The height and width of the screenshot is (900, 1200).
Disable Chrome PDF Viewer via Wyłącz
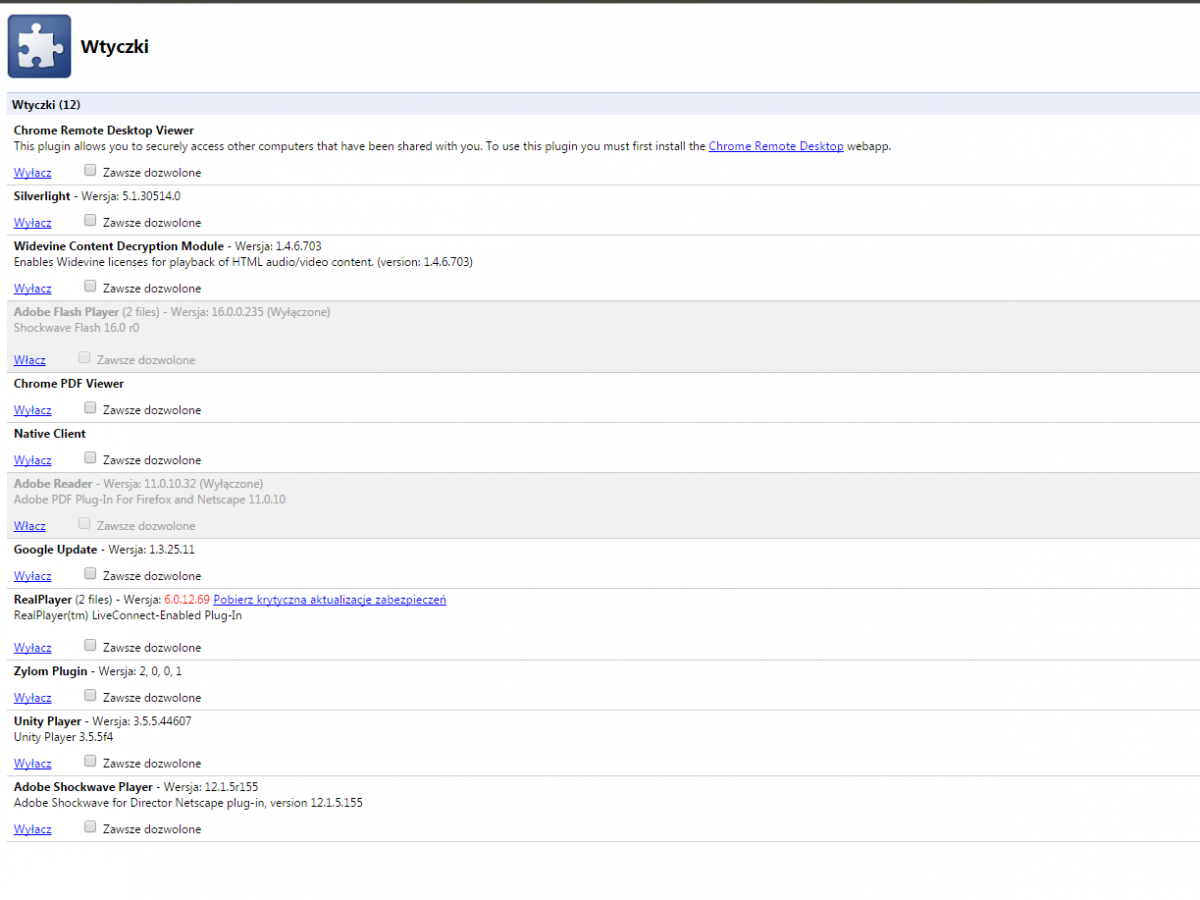32,410
